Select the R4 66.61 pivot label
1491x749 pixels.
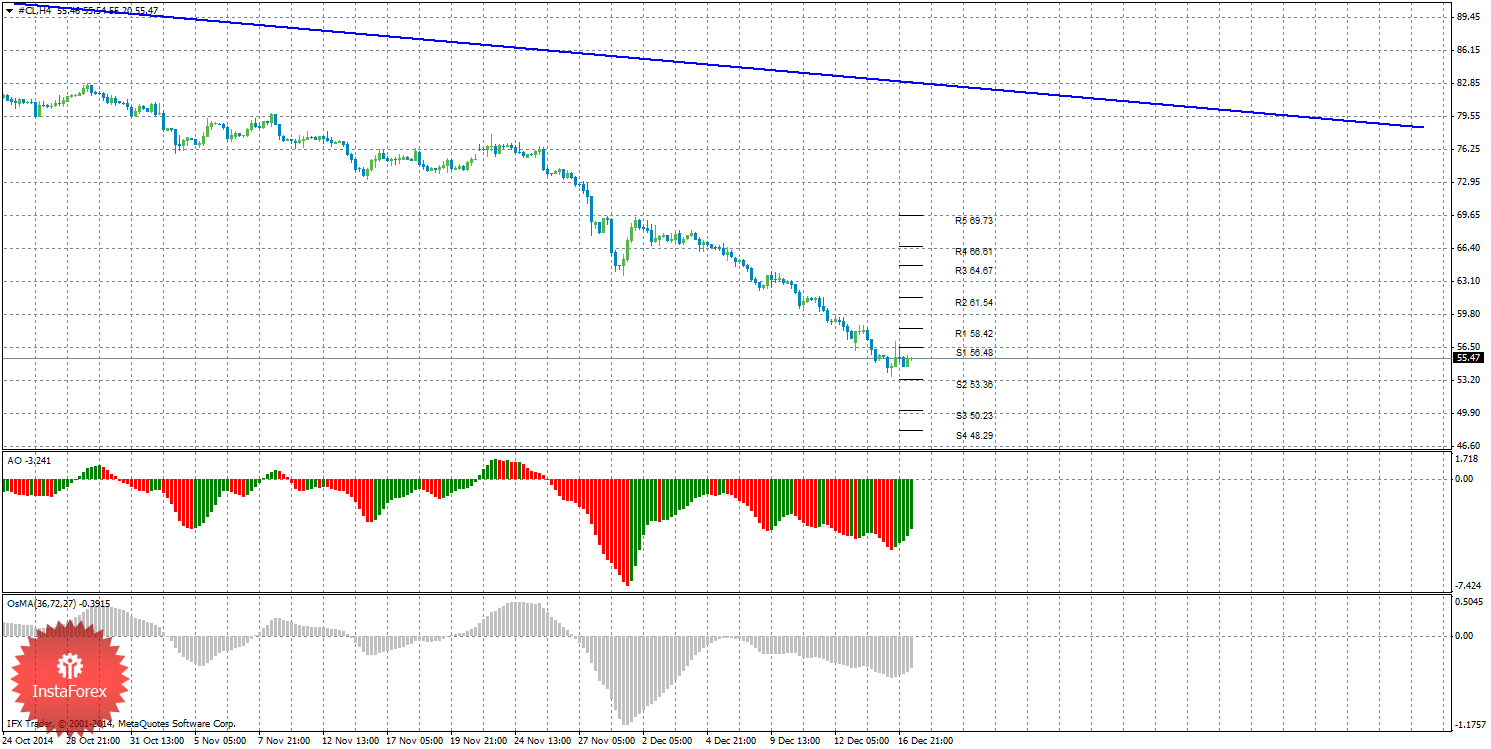[x=973, y=252]
